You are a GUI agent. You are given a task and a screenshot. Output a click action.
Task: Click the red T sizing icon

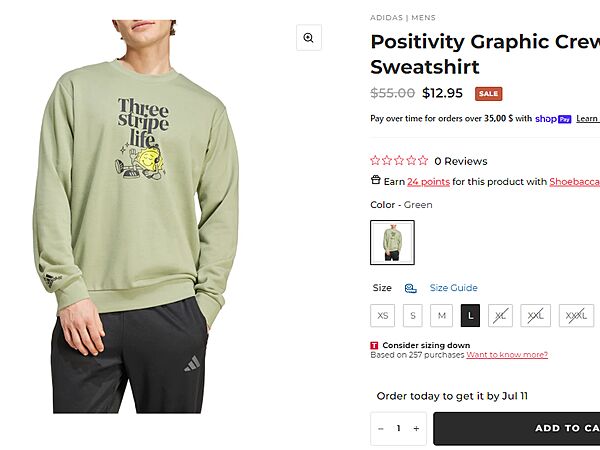click(375, 346)
